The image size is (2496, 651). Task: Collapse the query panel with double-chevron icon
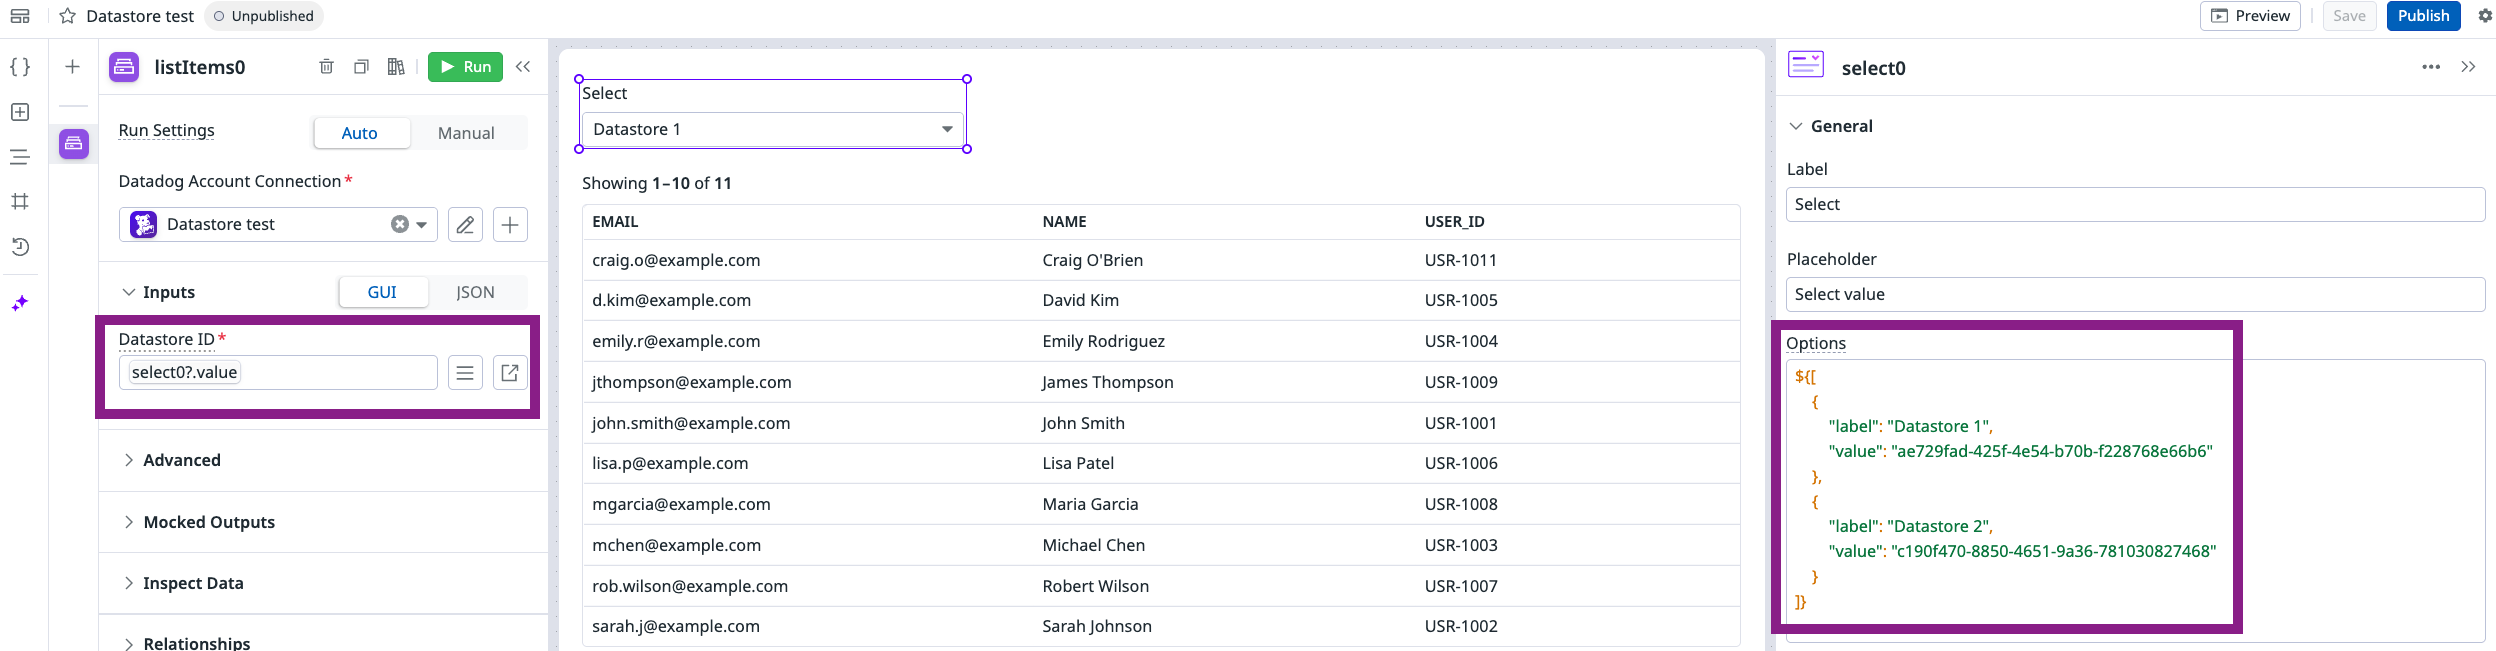tap(523, 67)
